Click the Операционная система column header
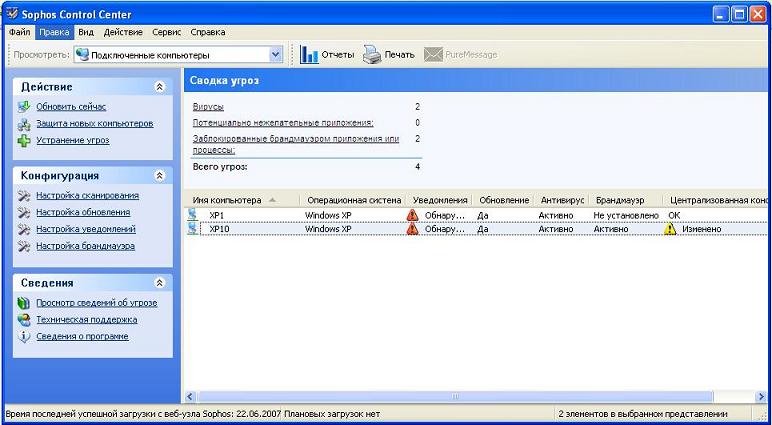Screen dimensions: 772x425 (354, 200)
